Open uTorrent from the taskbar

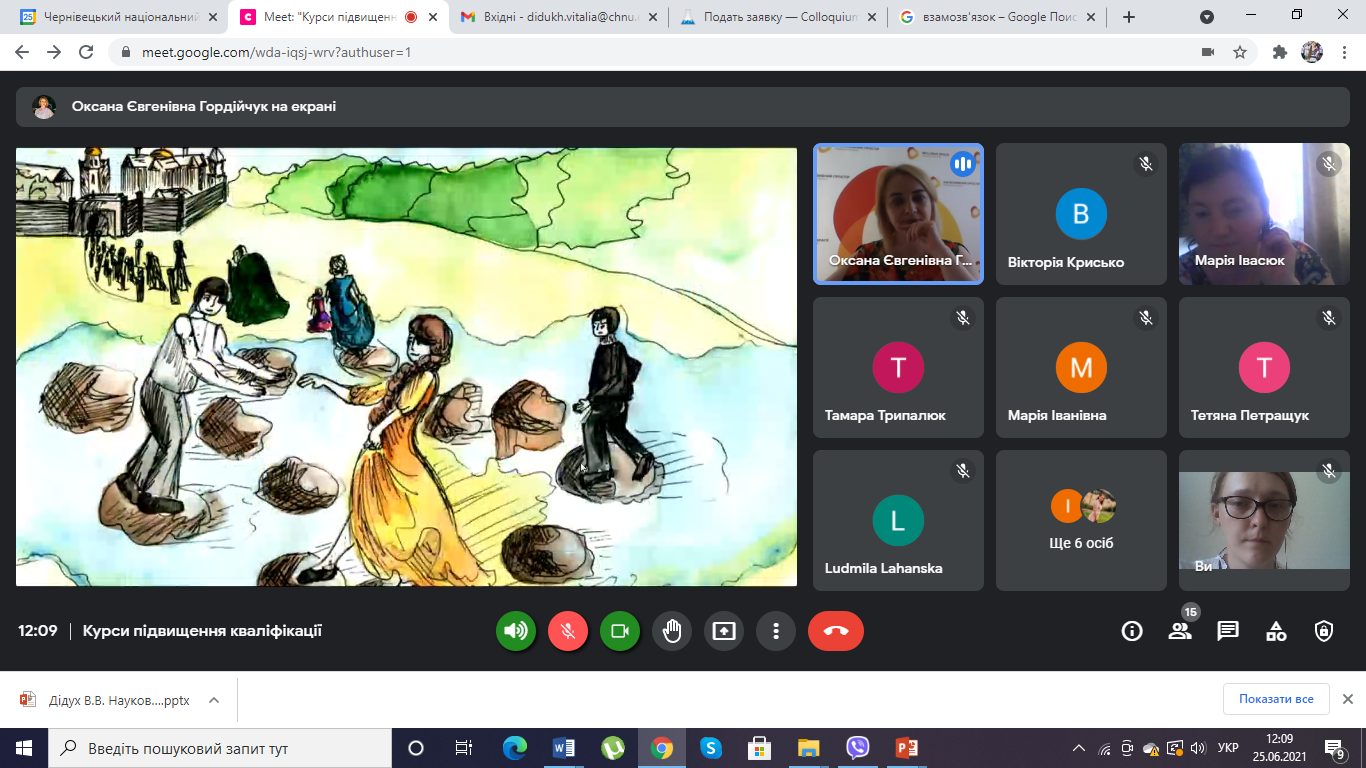coord(612,748)
